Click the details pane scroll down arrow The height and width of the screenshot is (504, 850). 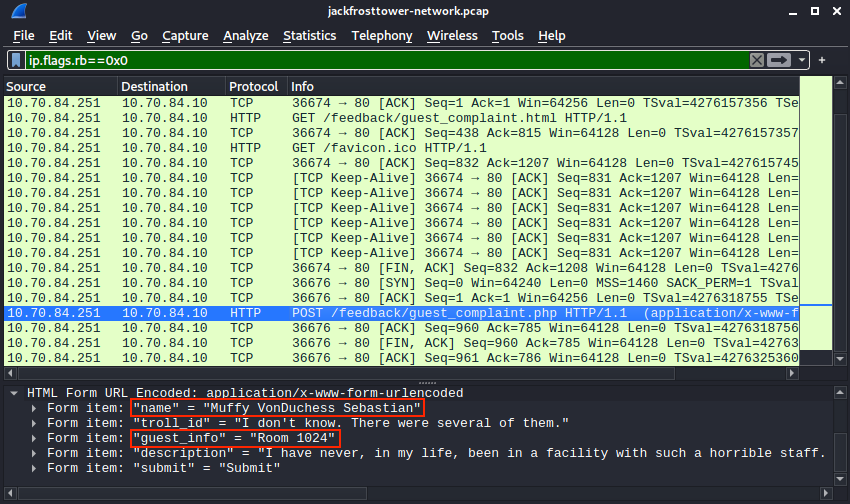click(x=840, y=479)
